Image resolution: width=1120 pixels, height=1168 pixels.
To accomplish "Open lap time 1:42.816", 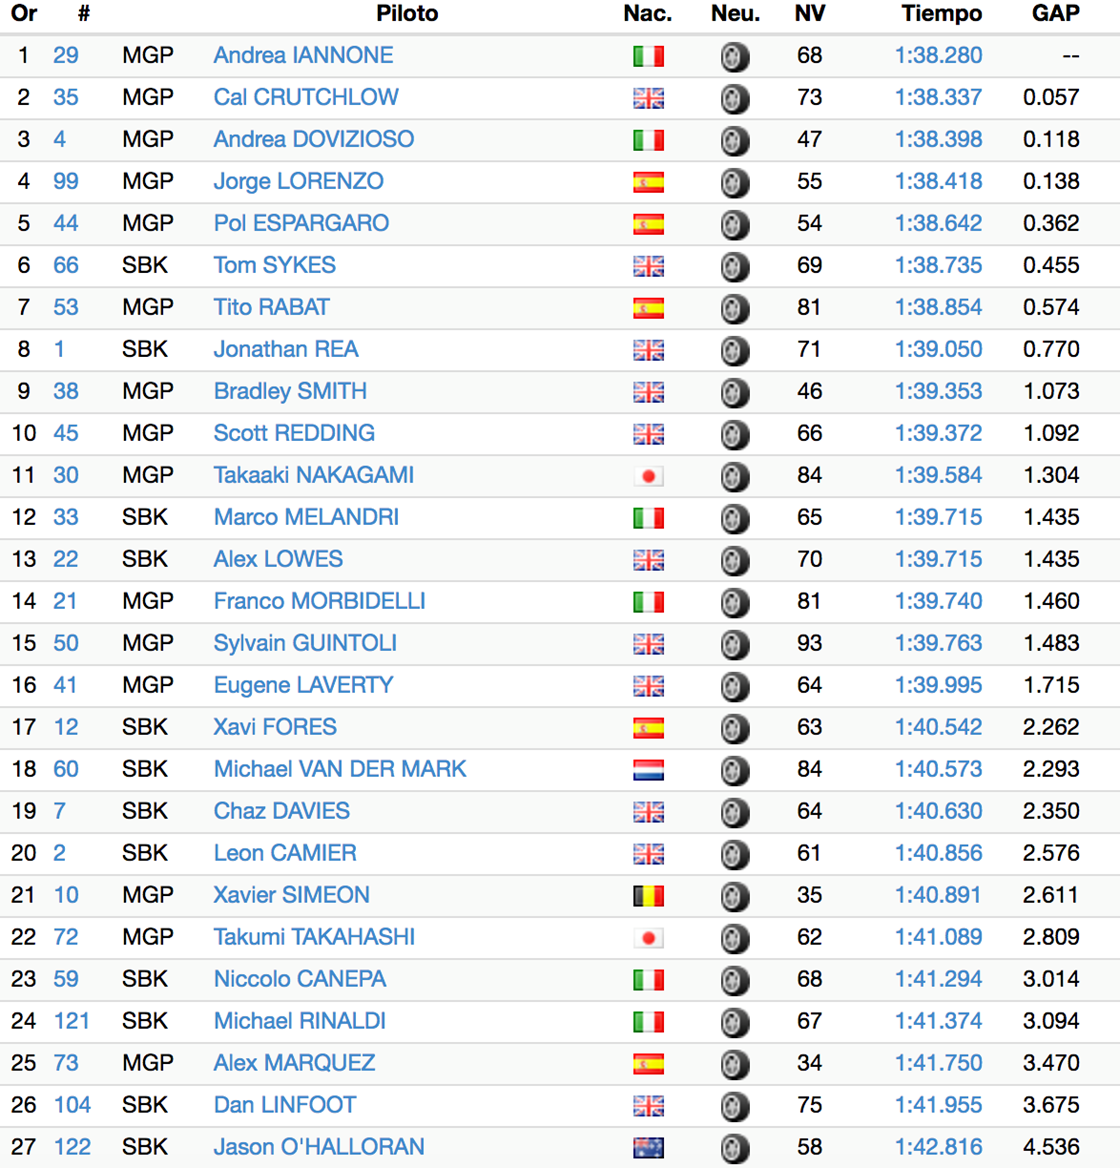I will click(x=938, y=1146).
